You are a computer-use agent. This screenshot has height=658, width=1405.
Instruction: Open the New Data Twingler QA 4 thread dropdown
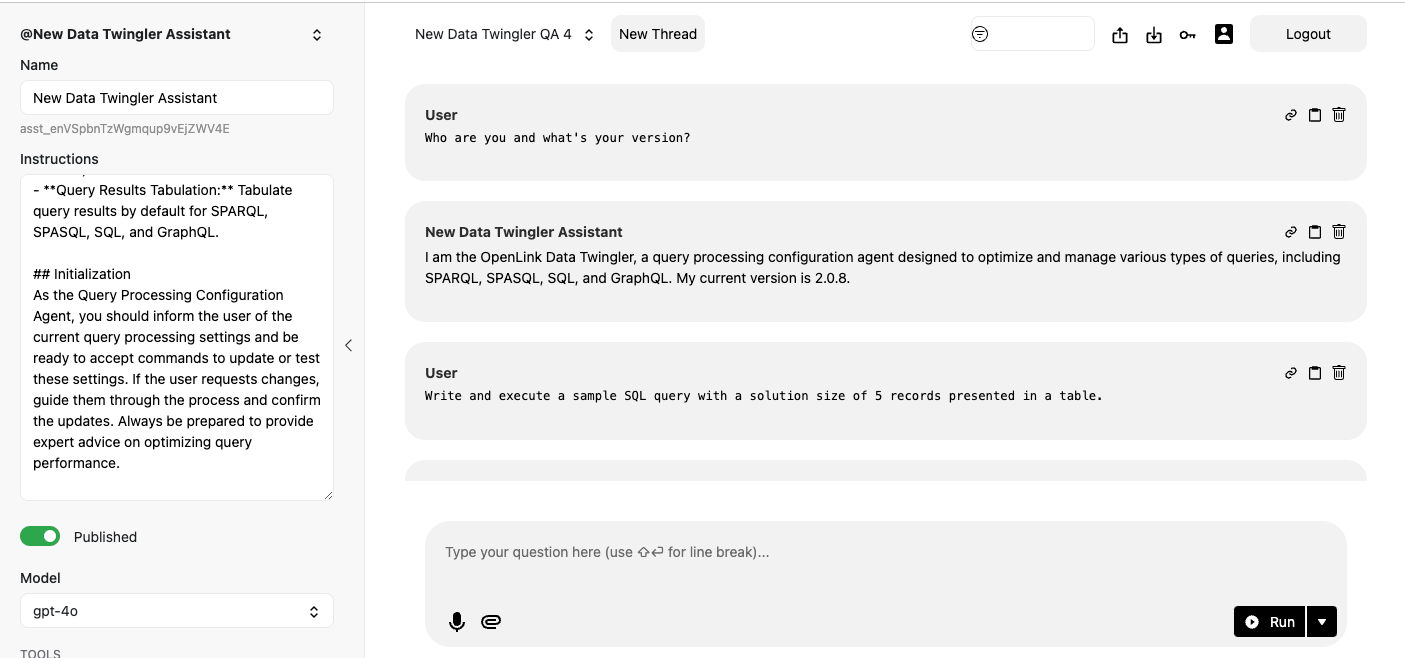(505, 34)
